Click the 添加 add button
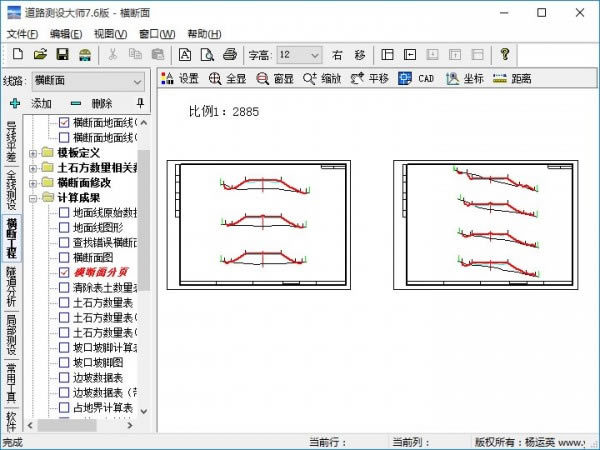 coord(30,103)
